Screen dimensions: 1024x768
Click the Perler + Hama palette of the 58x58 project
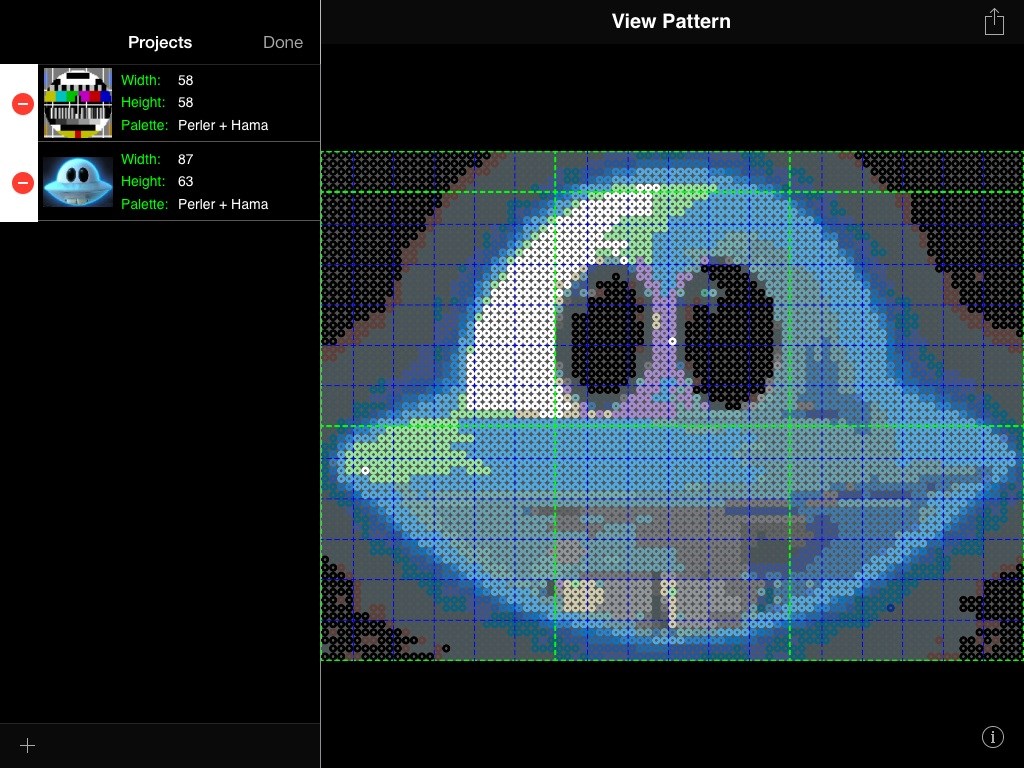pyautogui.click(x=223, y=125)
